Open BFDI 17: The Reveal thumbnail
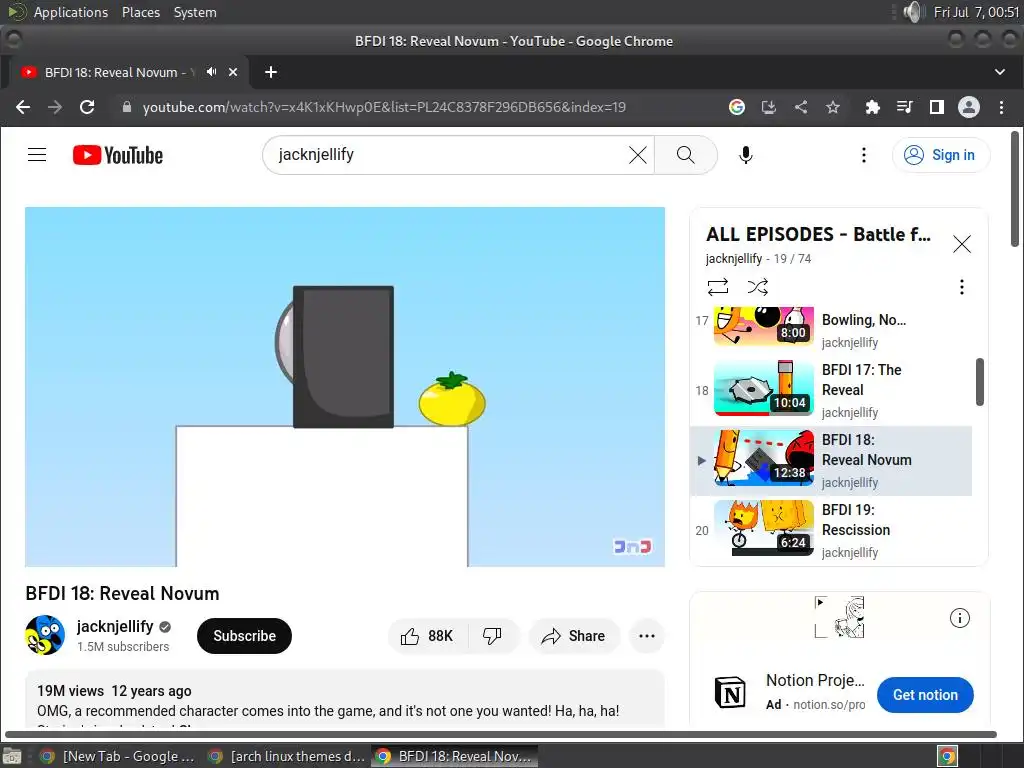Viewport: 1024px width, 768px height. click(x=763, y=388)
